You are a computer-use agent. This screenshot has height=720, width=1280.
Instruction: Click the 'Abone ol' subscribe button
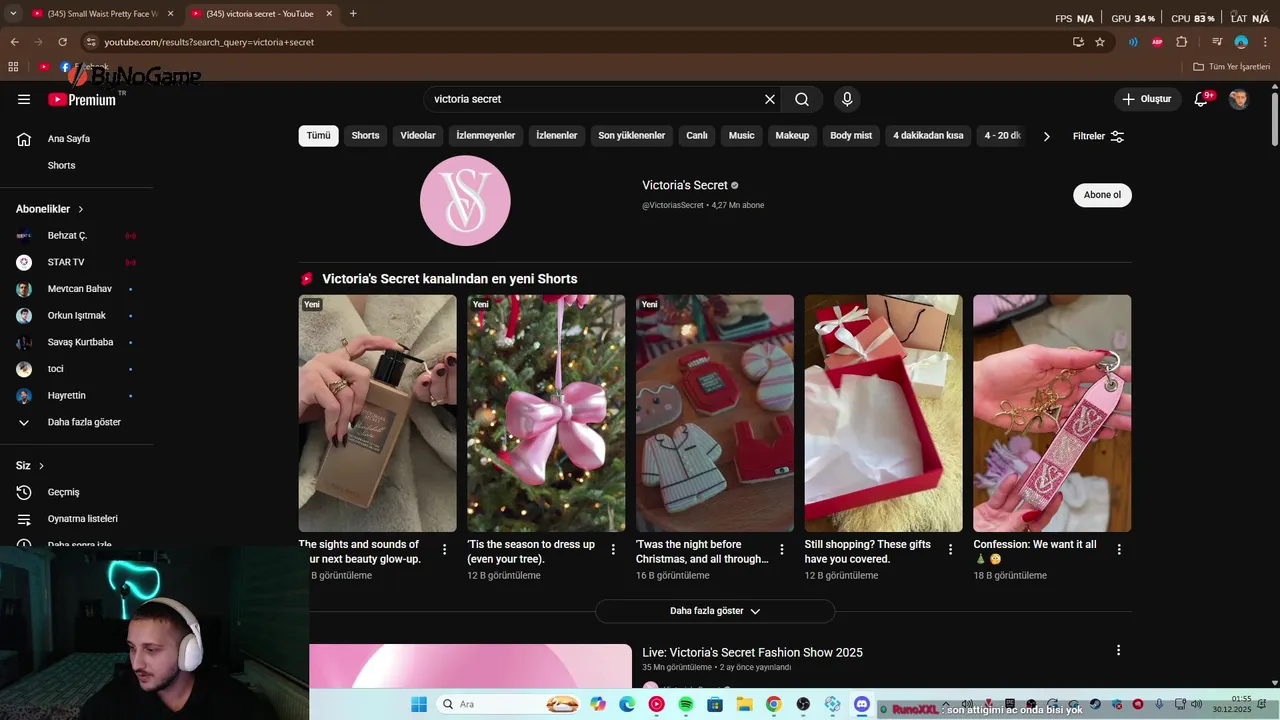coord(1102,195)
